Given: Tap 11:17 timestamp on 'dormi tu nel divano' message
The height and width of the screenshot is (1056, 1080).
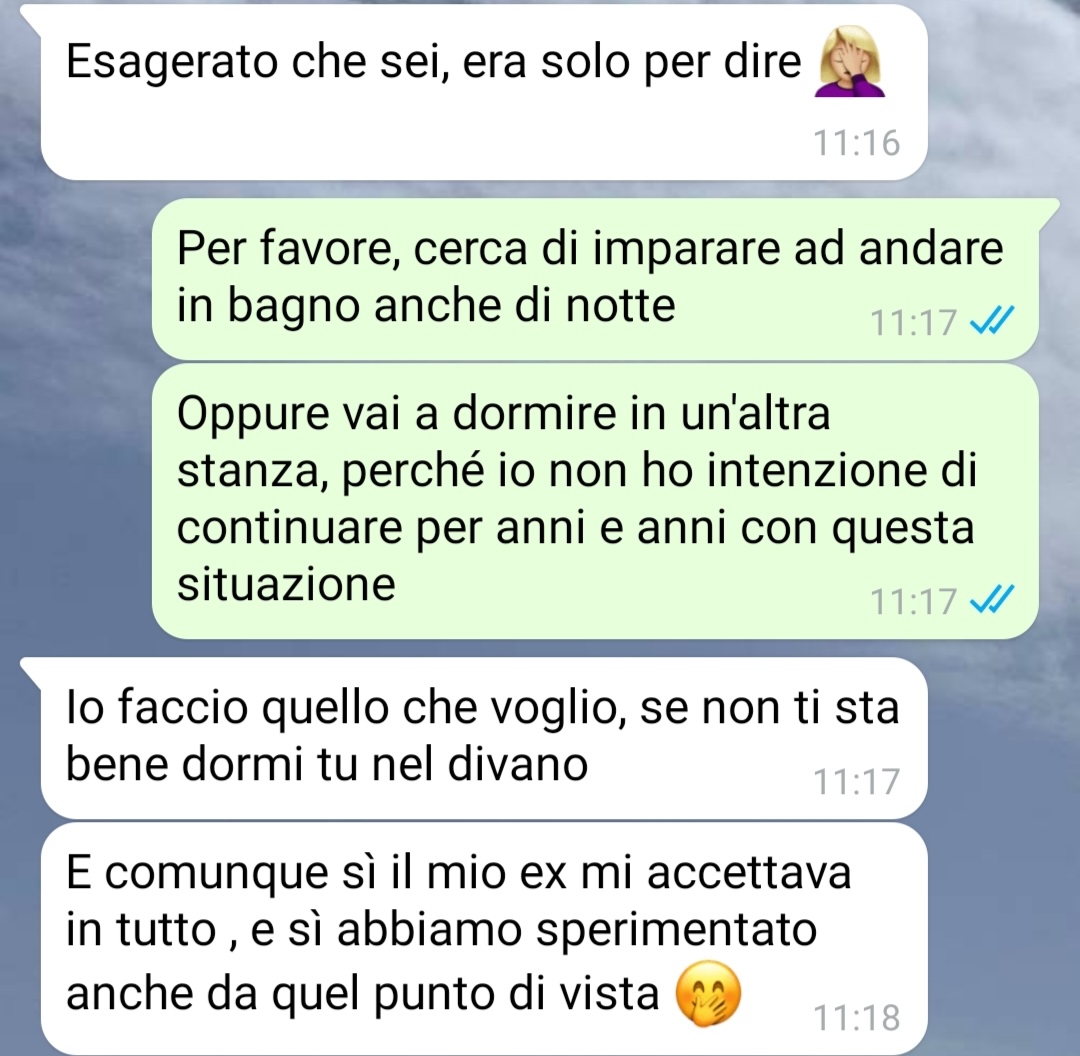Looking at the screenshot, I should (857, 781).
